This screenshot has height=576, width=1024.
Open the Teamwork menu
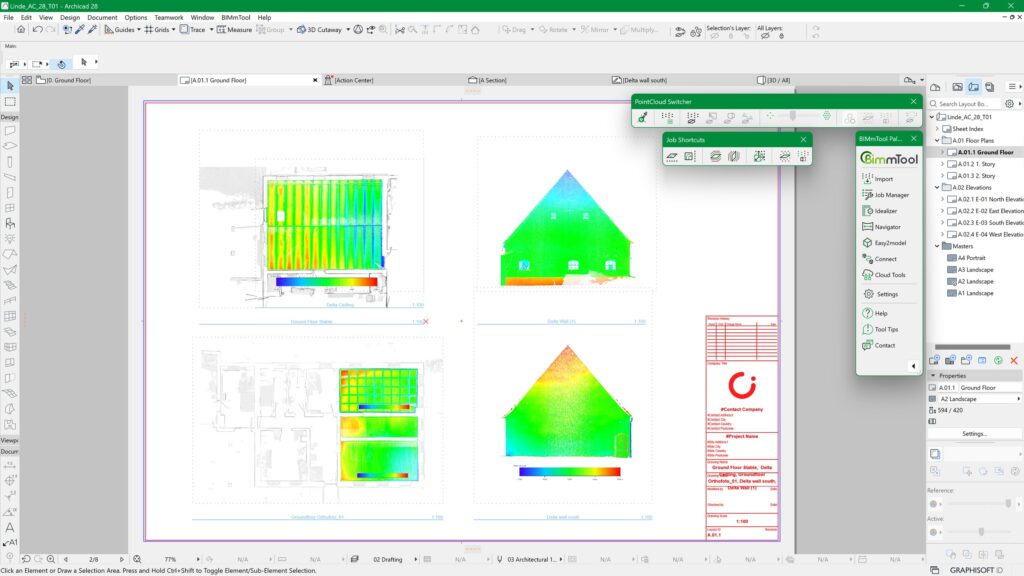(x=168, y=17)
